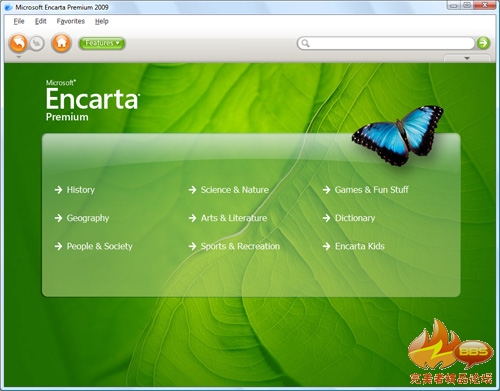This screenshot has height=391, width=500.
Task: Click the Encarta icon in title bar
Action: [x=8, y=7]
